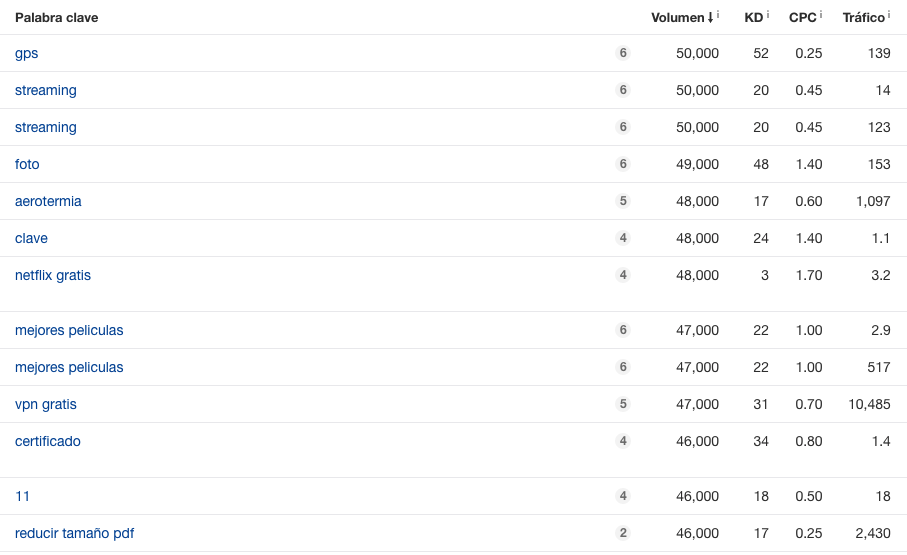Sort by the KD column header
This screenshot has height=555, width=907.
754,17
